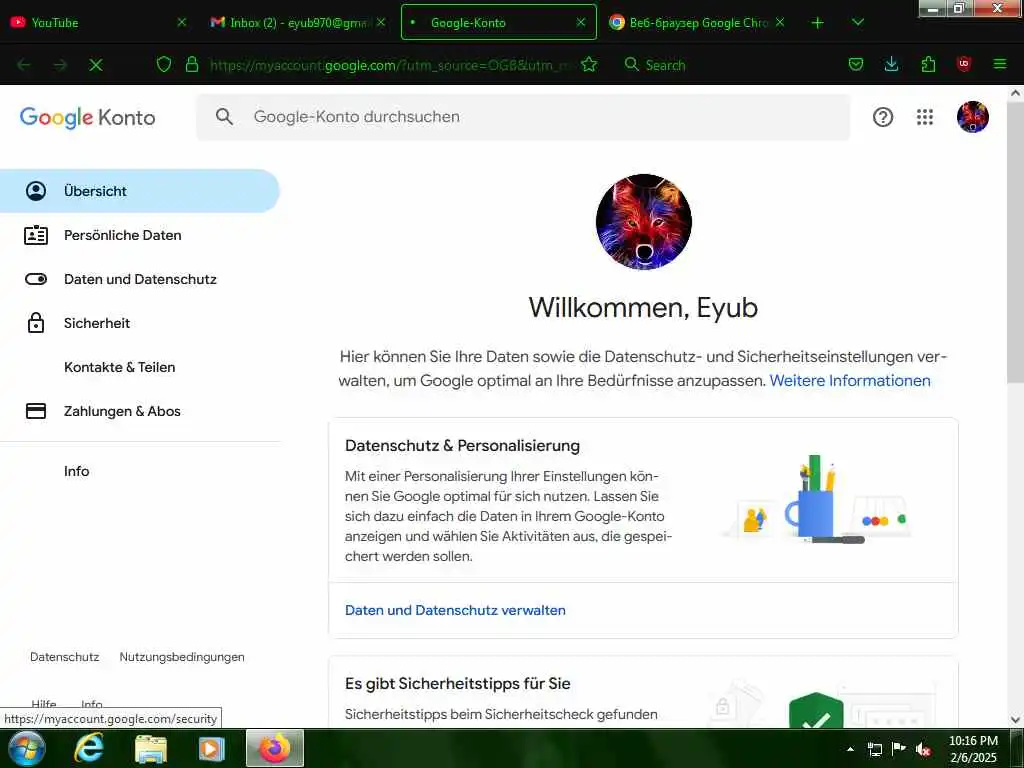Viewport: 1024px width, 768px height.
Task: Show site info via the padlock icon
Action: click(x=192, y=64)
